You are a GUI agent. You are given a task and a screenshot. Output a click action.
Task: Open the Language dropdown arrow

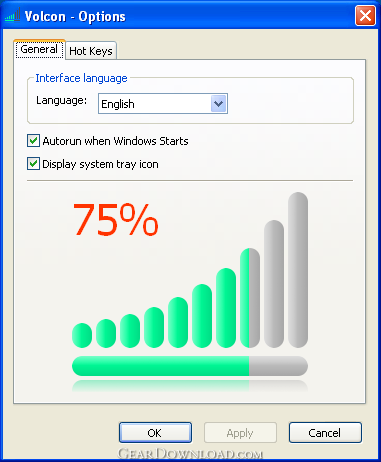click(x=219, y=104)
